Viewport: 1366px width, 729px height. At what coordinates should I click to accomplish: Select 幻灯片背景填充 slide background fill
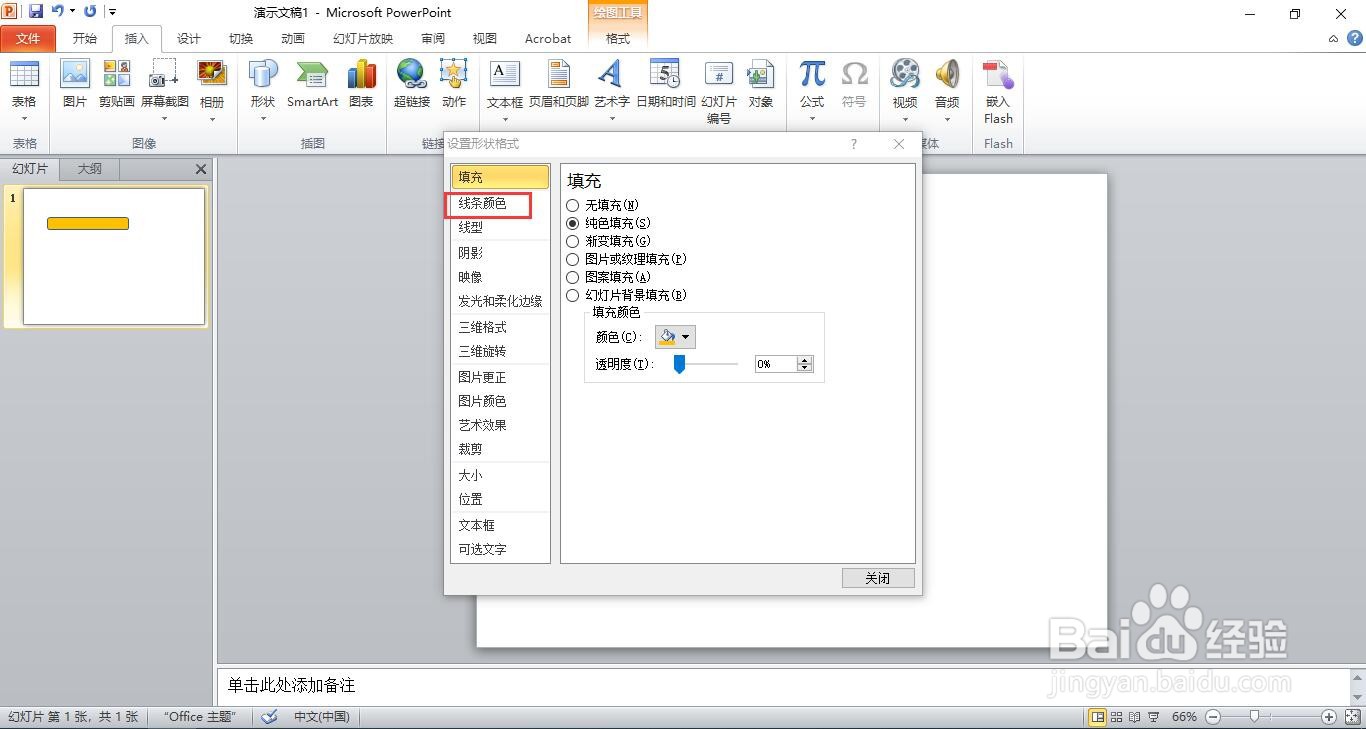(626, 295)
